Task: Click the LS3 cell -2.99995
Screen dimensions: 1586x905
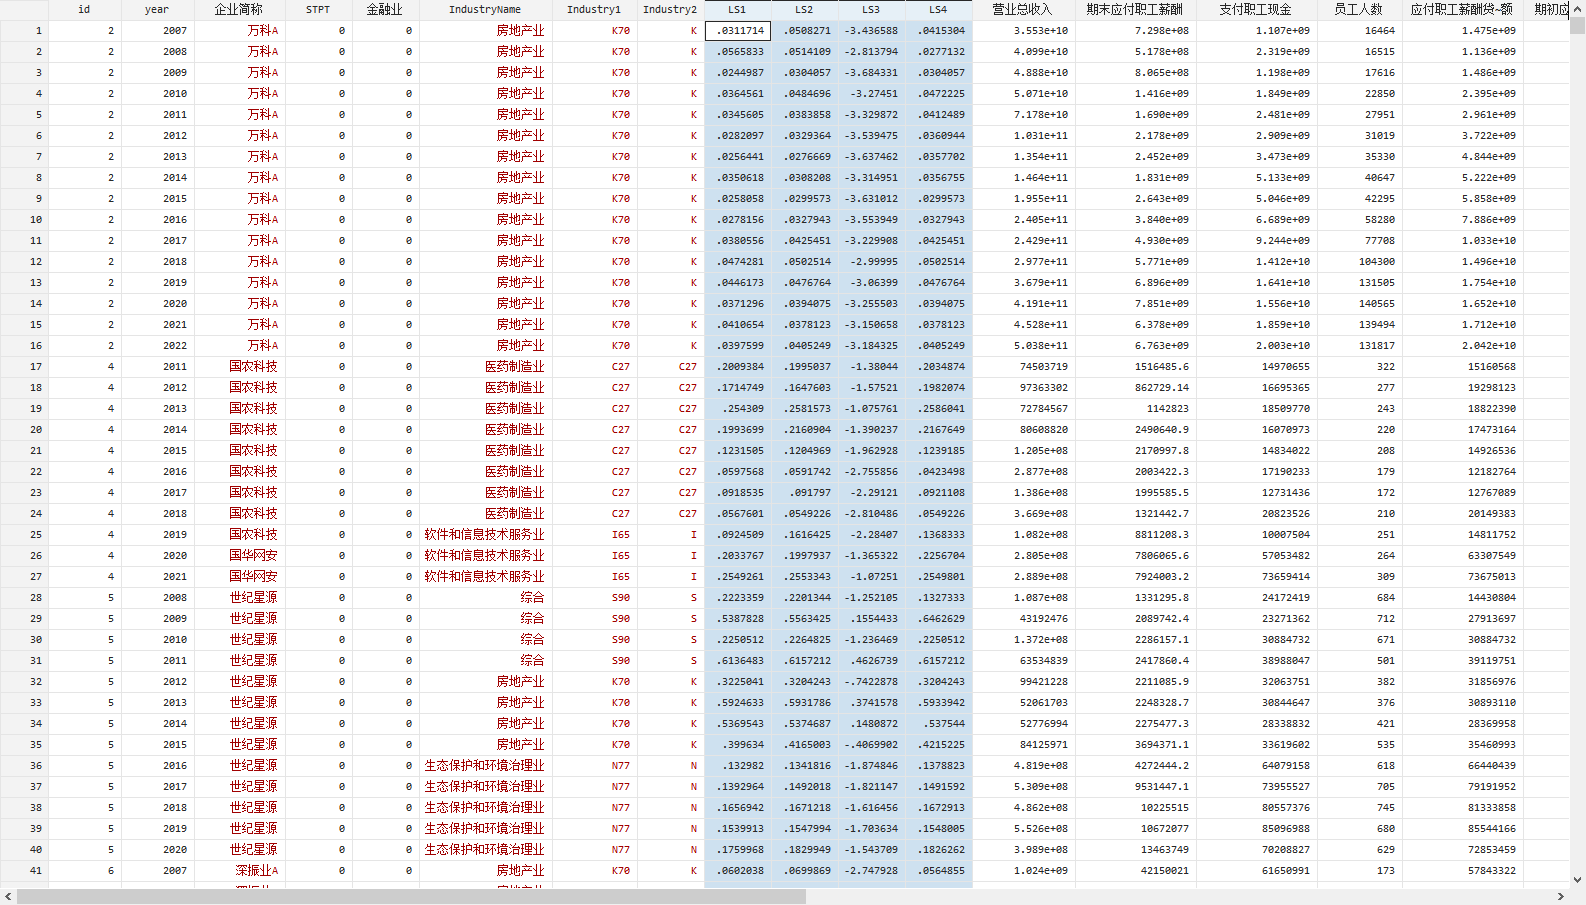Action: click(871, 262)
